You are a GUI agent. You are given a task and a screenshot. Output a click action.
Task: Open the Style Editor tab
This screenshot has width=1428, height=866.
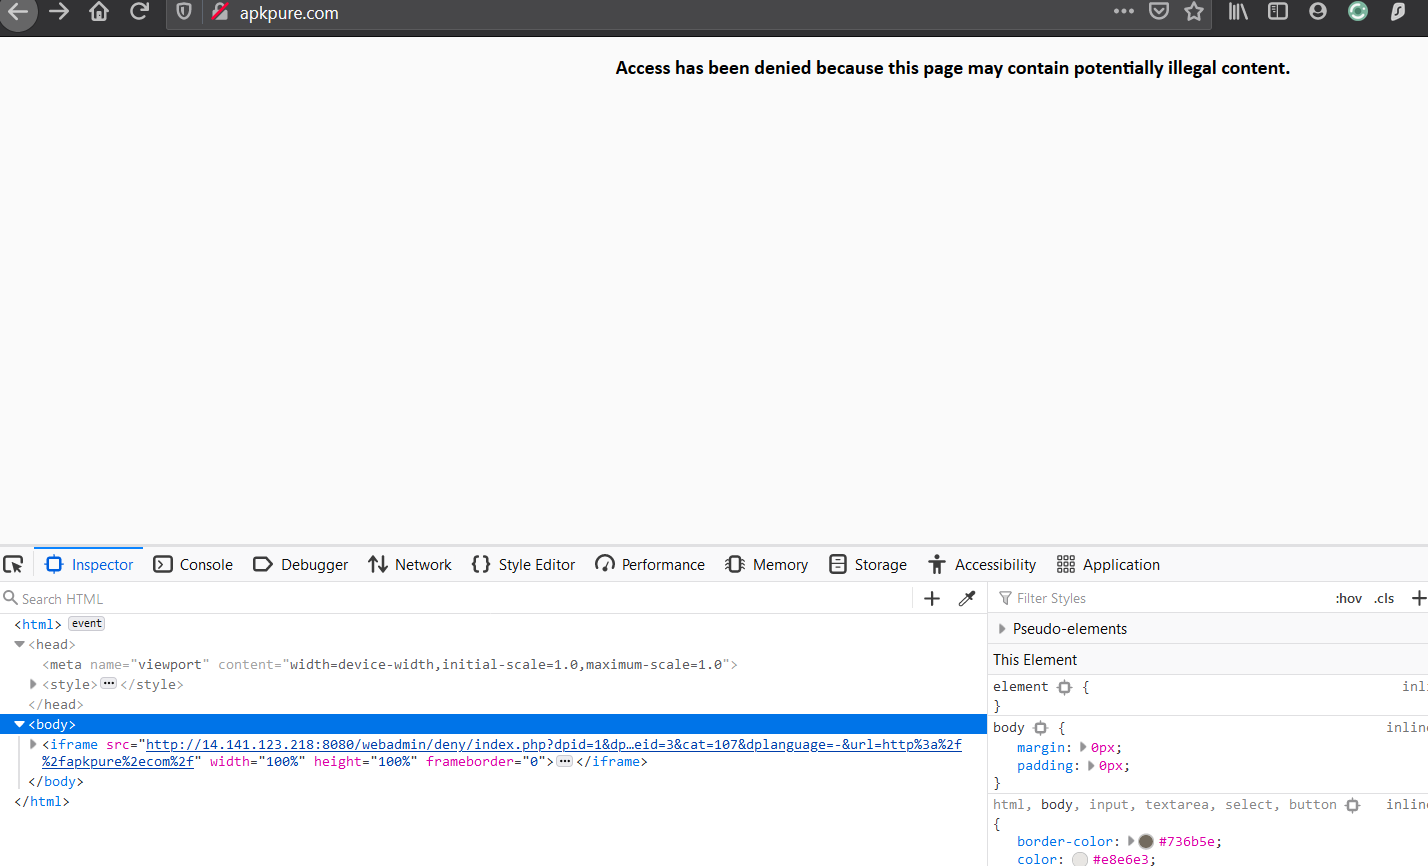pos(523,565)
